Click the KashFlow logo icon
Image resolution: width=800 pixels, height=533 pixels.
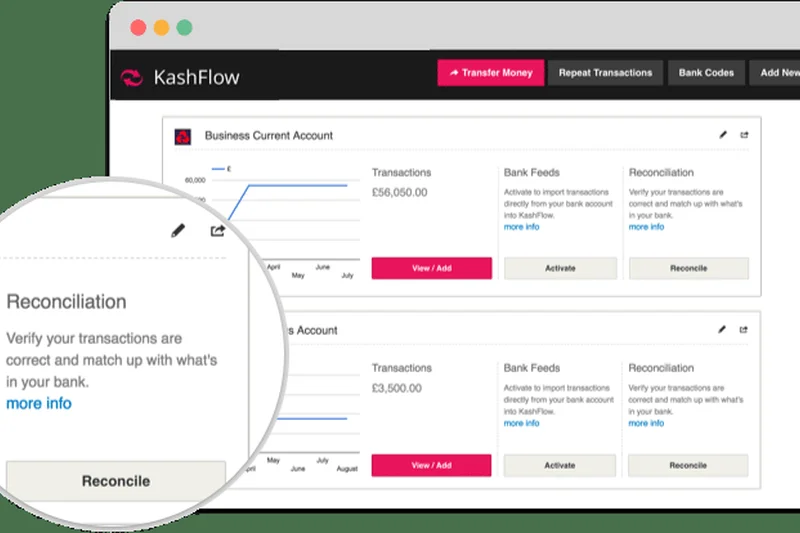point(132,77)
